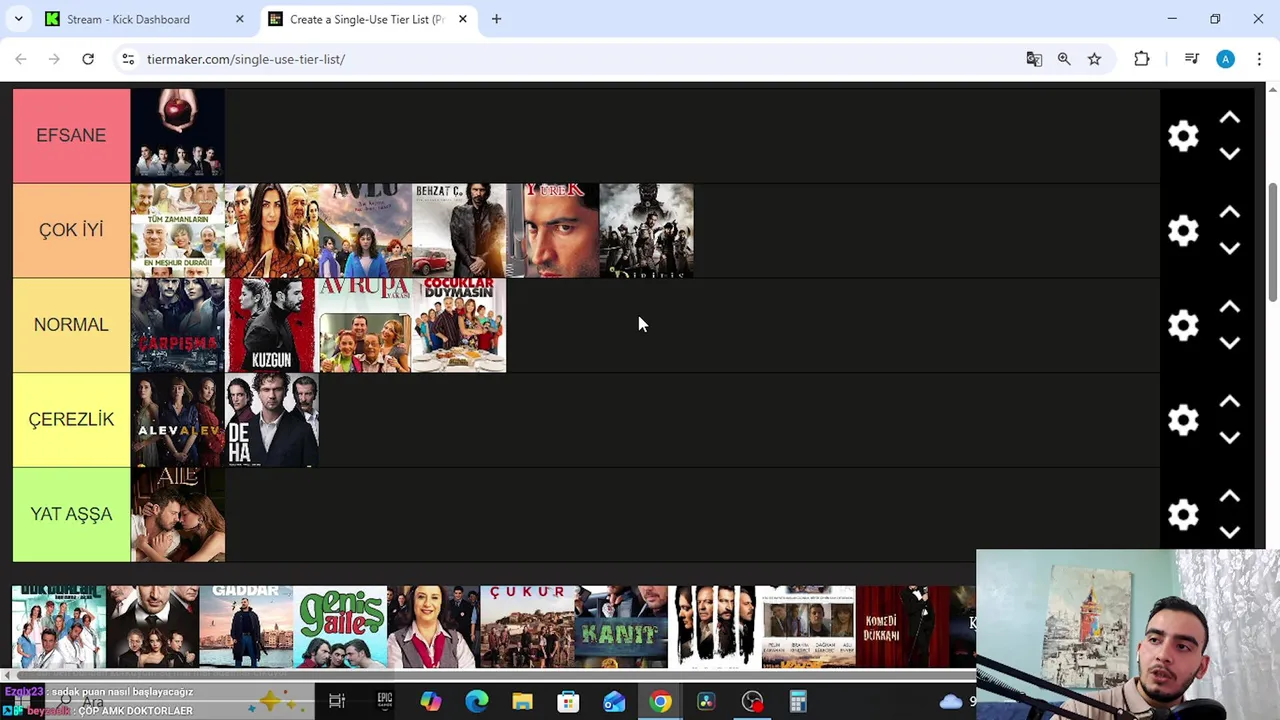Go back to previous page
This screenshot has height=720, width=1280.
21,59
